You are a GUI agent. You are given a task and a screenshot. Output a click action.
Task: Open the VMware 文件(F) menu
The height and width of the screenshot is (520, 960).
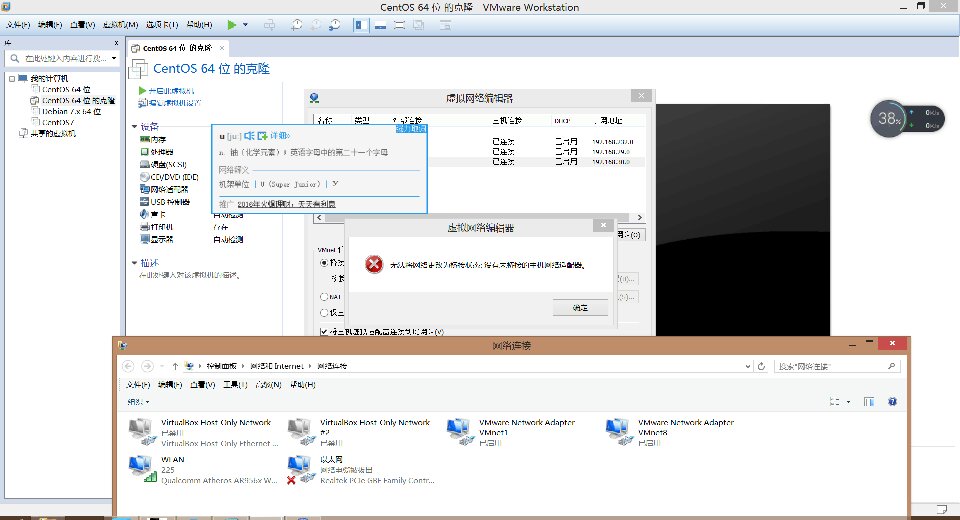[x=18, y=25]
